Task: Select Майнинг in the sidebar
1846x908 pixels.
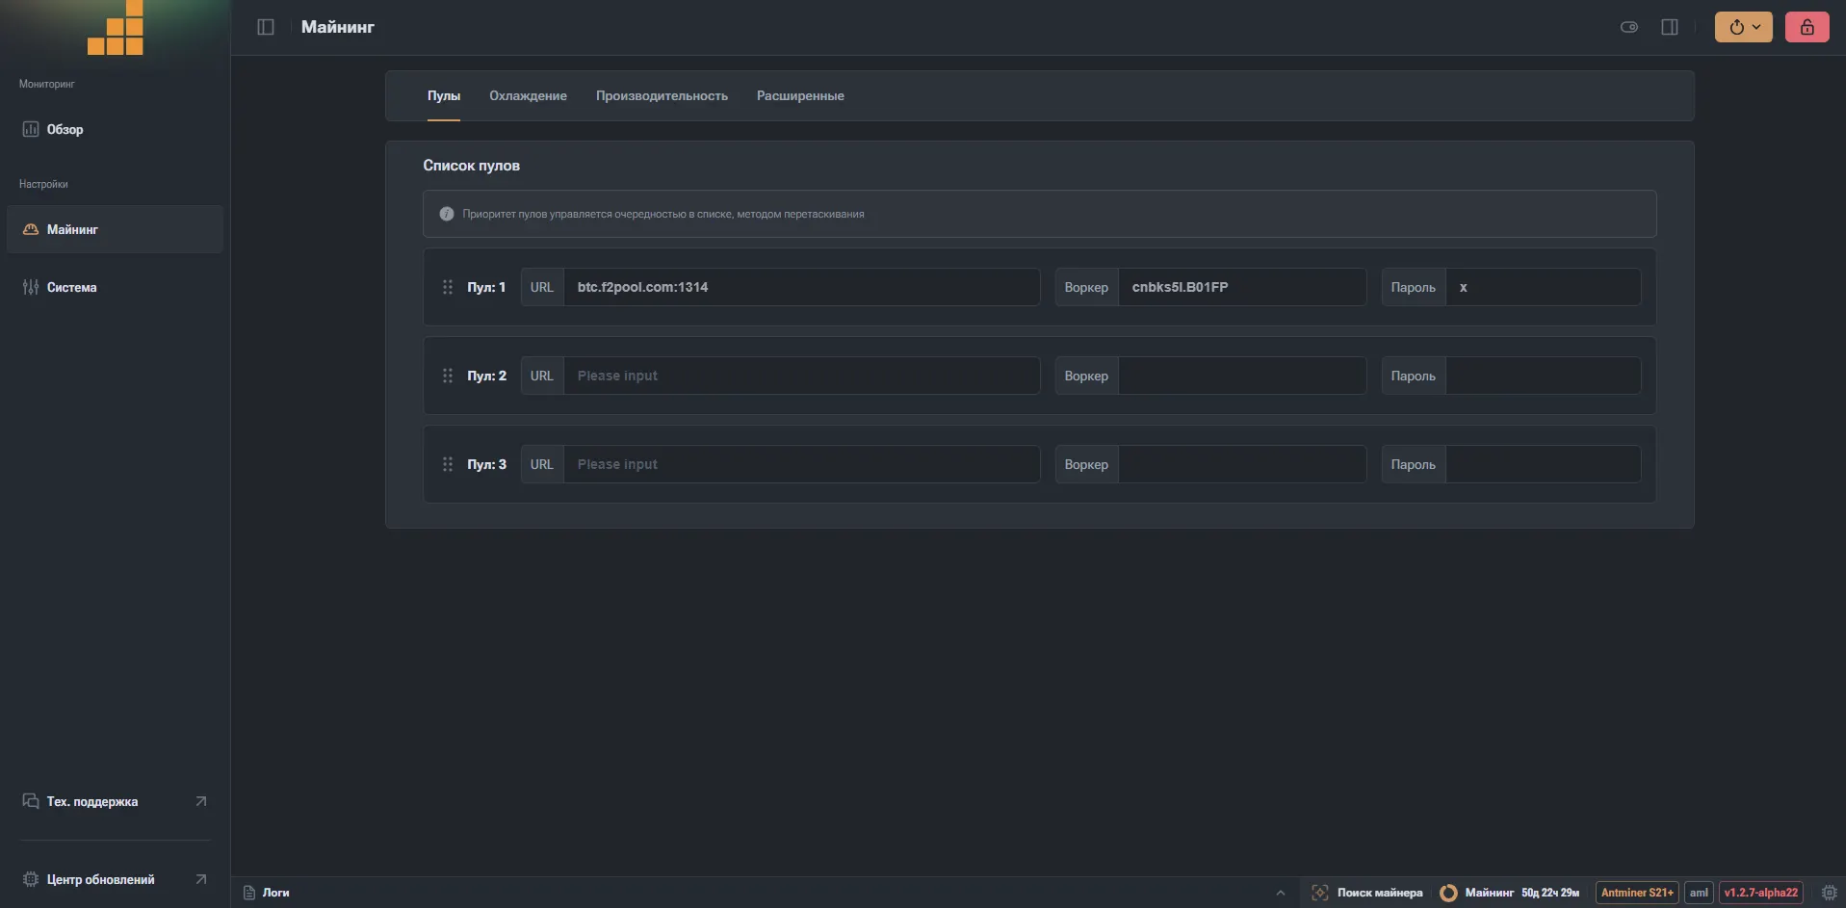Action: pos(115,229)
